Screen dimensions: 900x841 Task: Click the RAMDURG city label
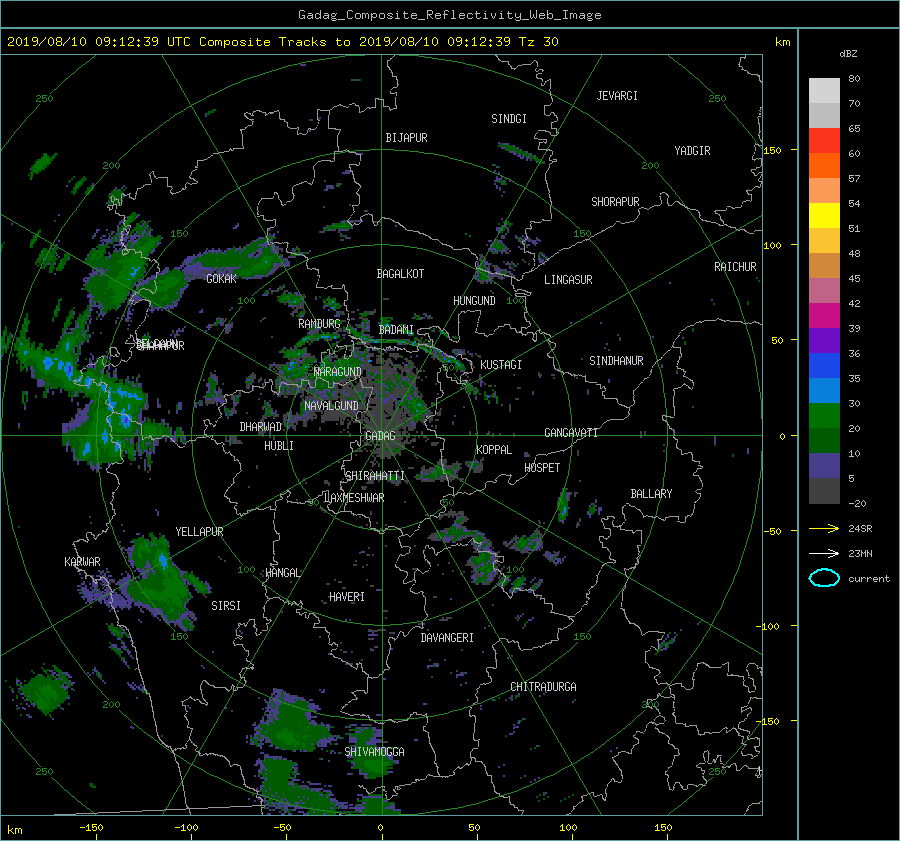tap(319, 324)
